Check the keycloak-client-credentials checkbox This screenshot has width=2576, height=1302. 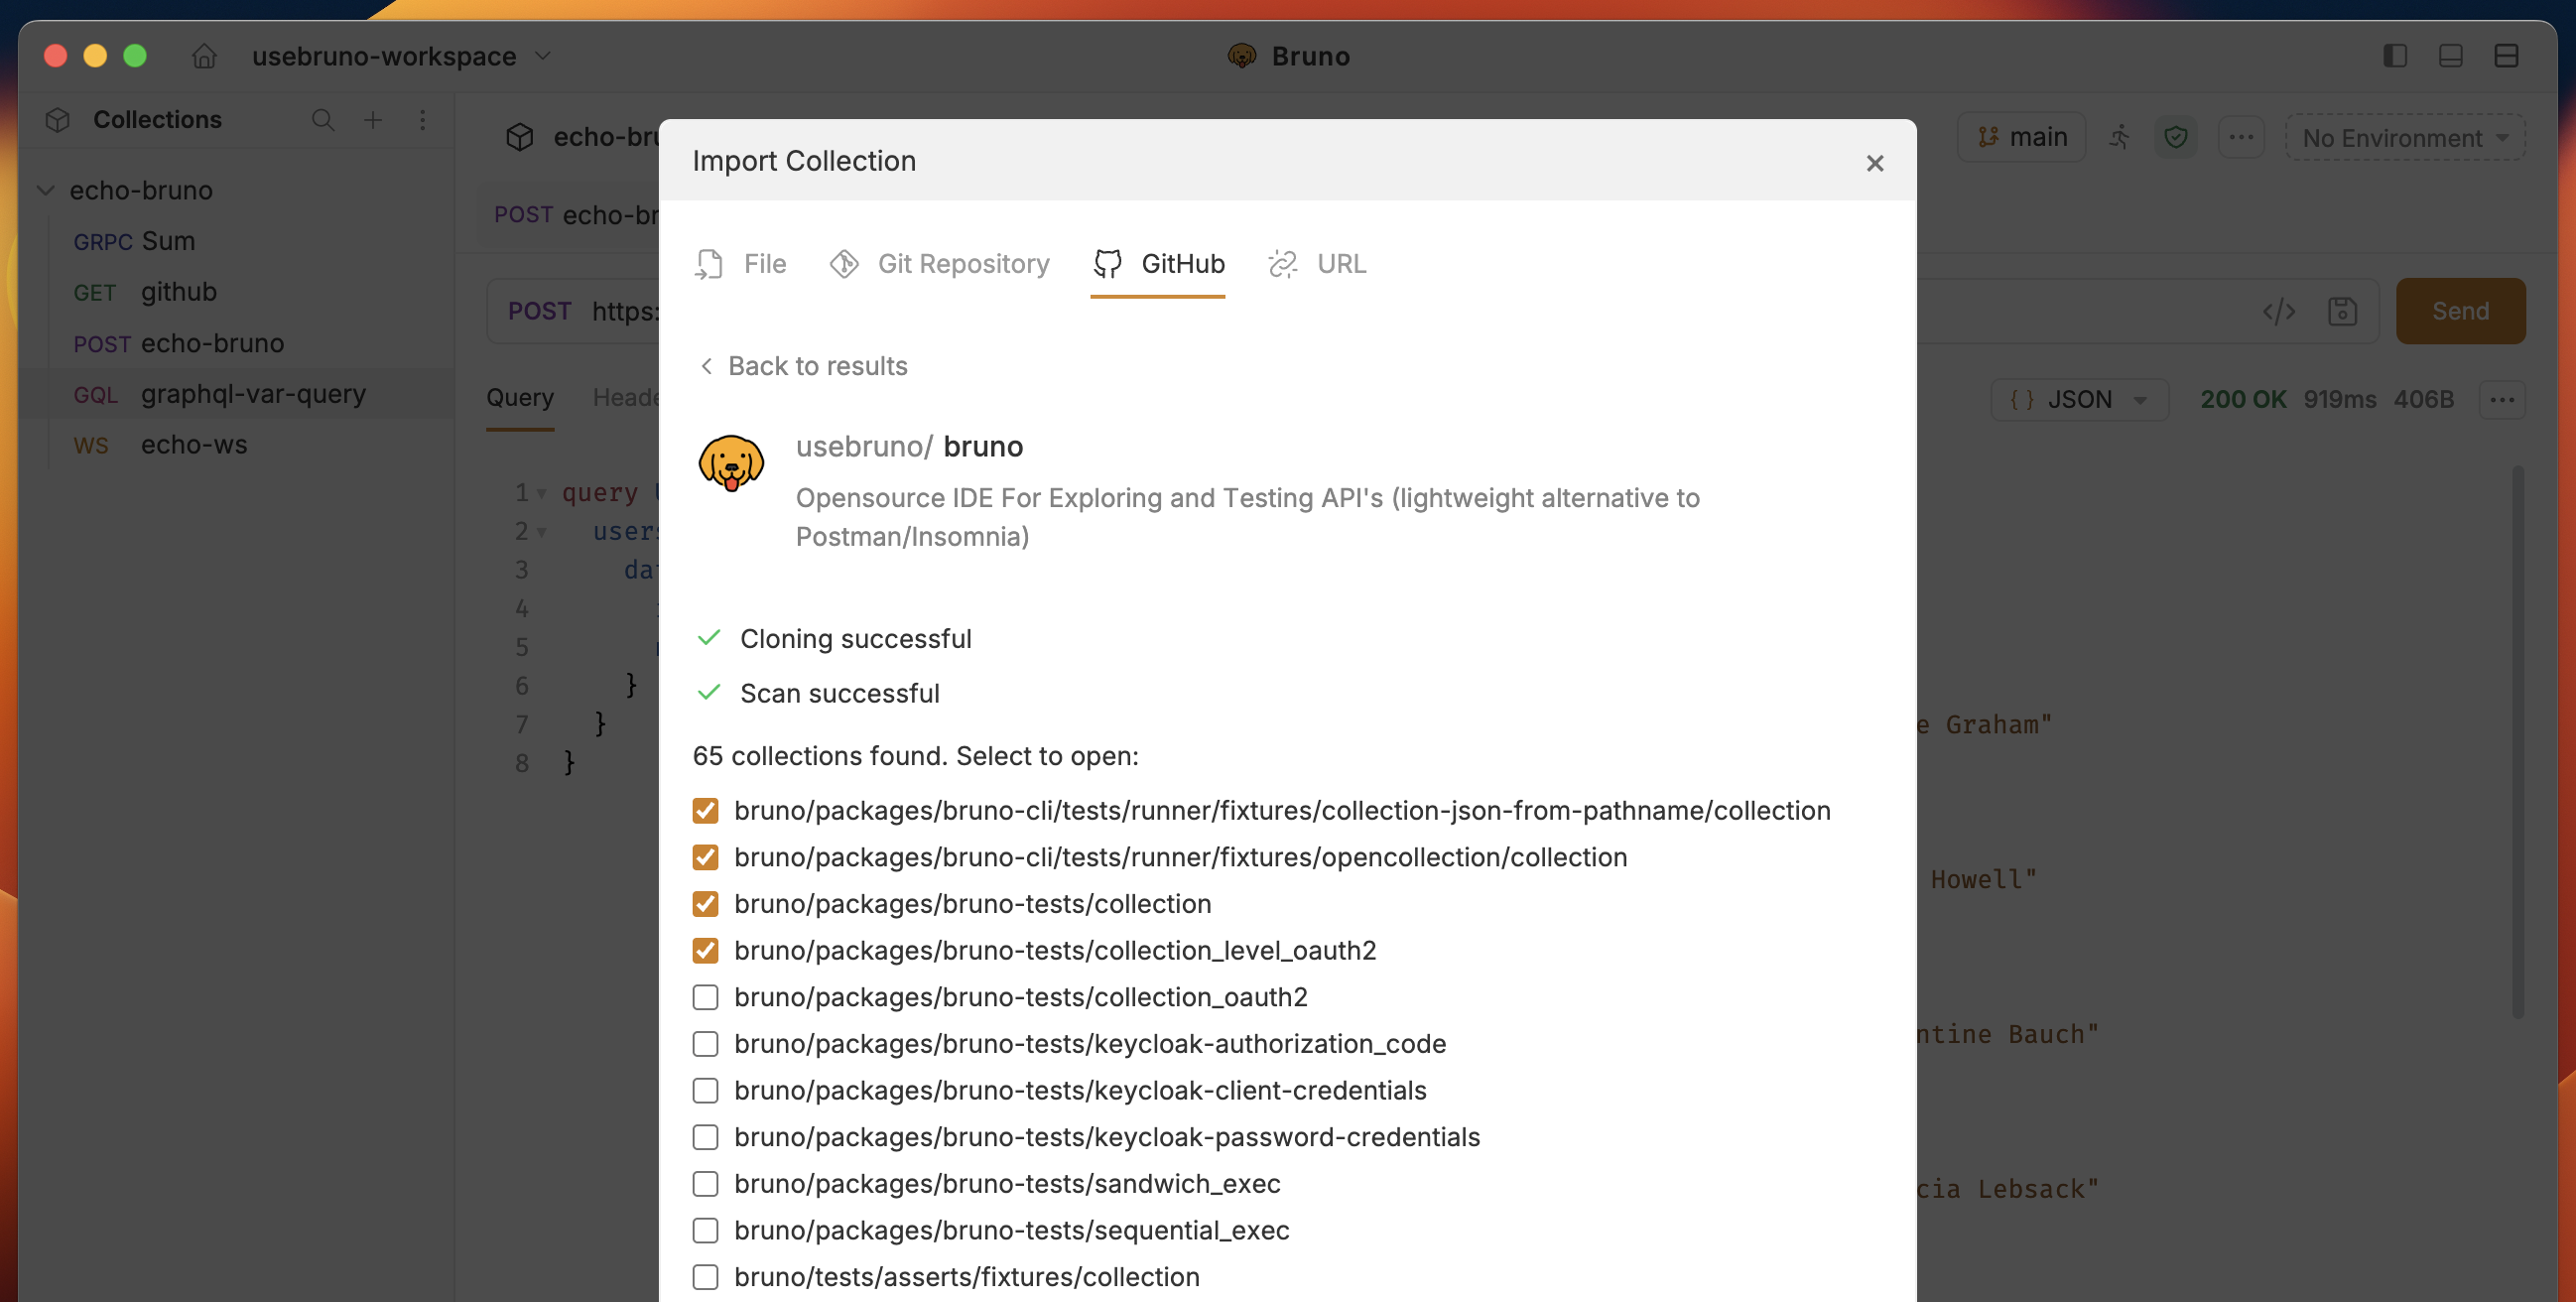[x=705, y=1090]
